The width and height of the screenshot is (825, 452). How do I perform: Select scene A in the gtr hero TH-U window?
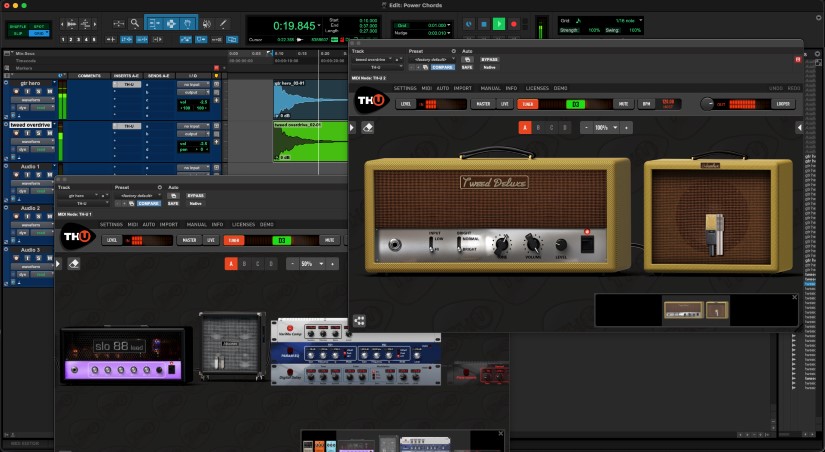coord(230,264)
